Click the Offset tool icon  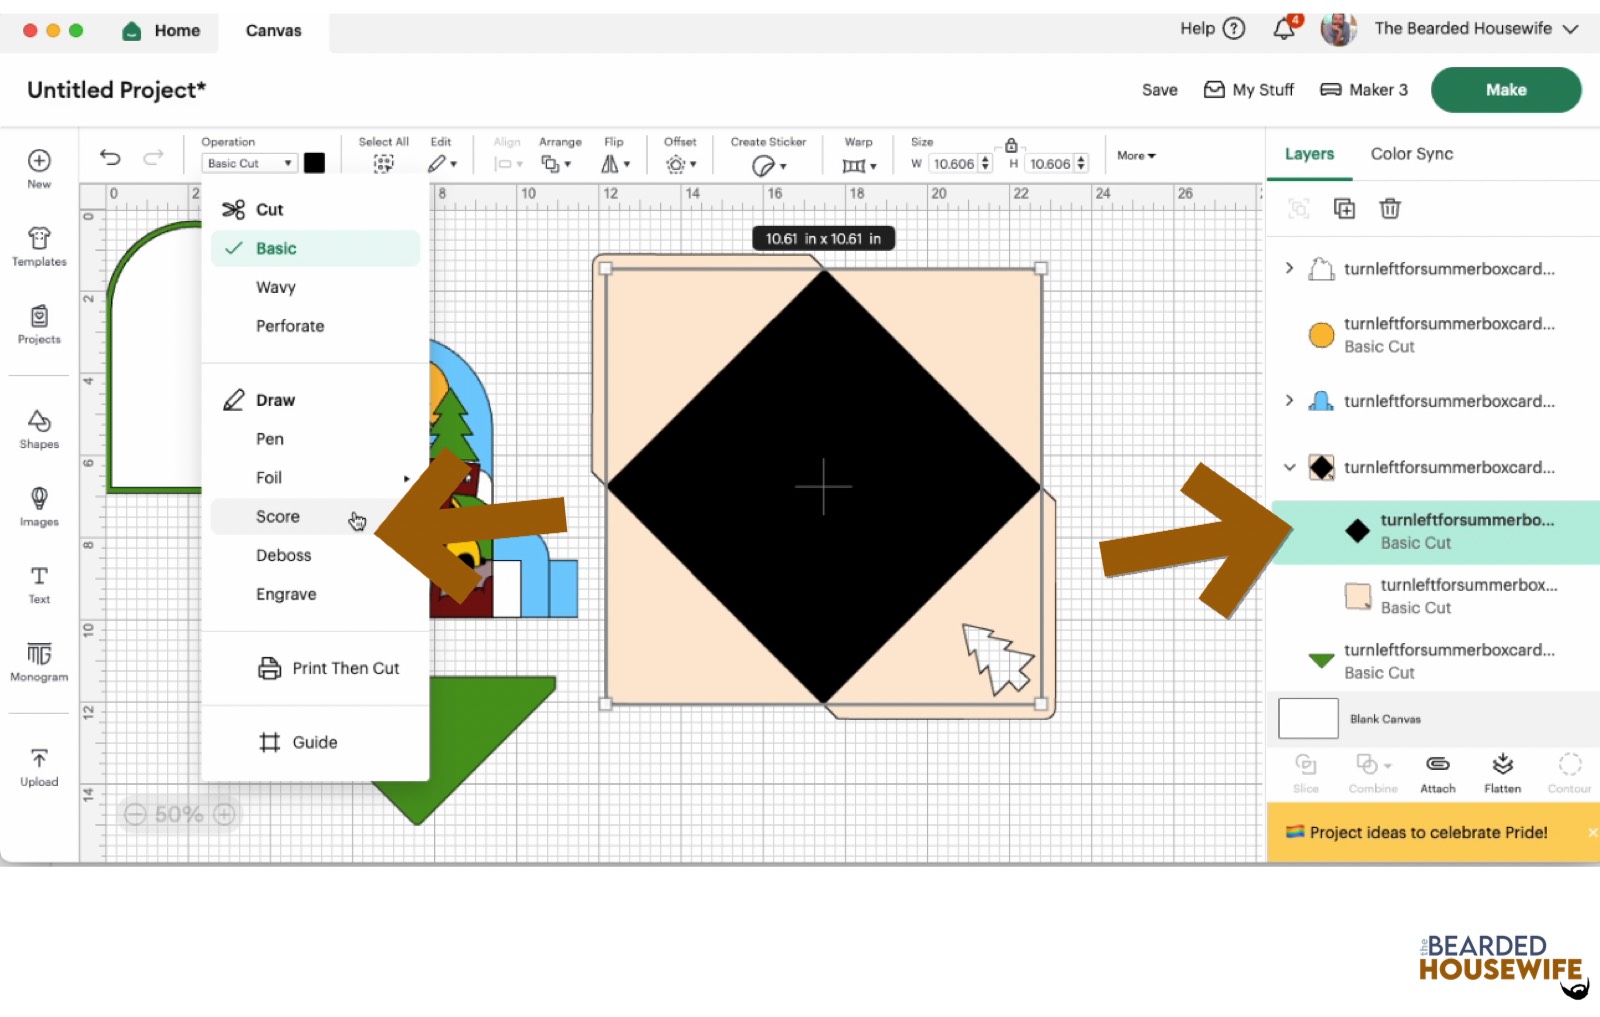point(680,164)
